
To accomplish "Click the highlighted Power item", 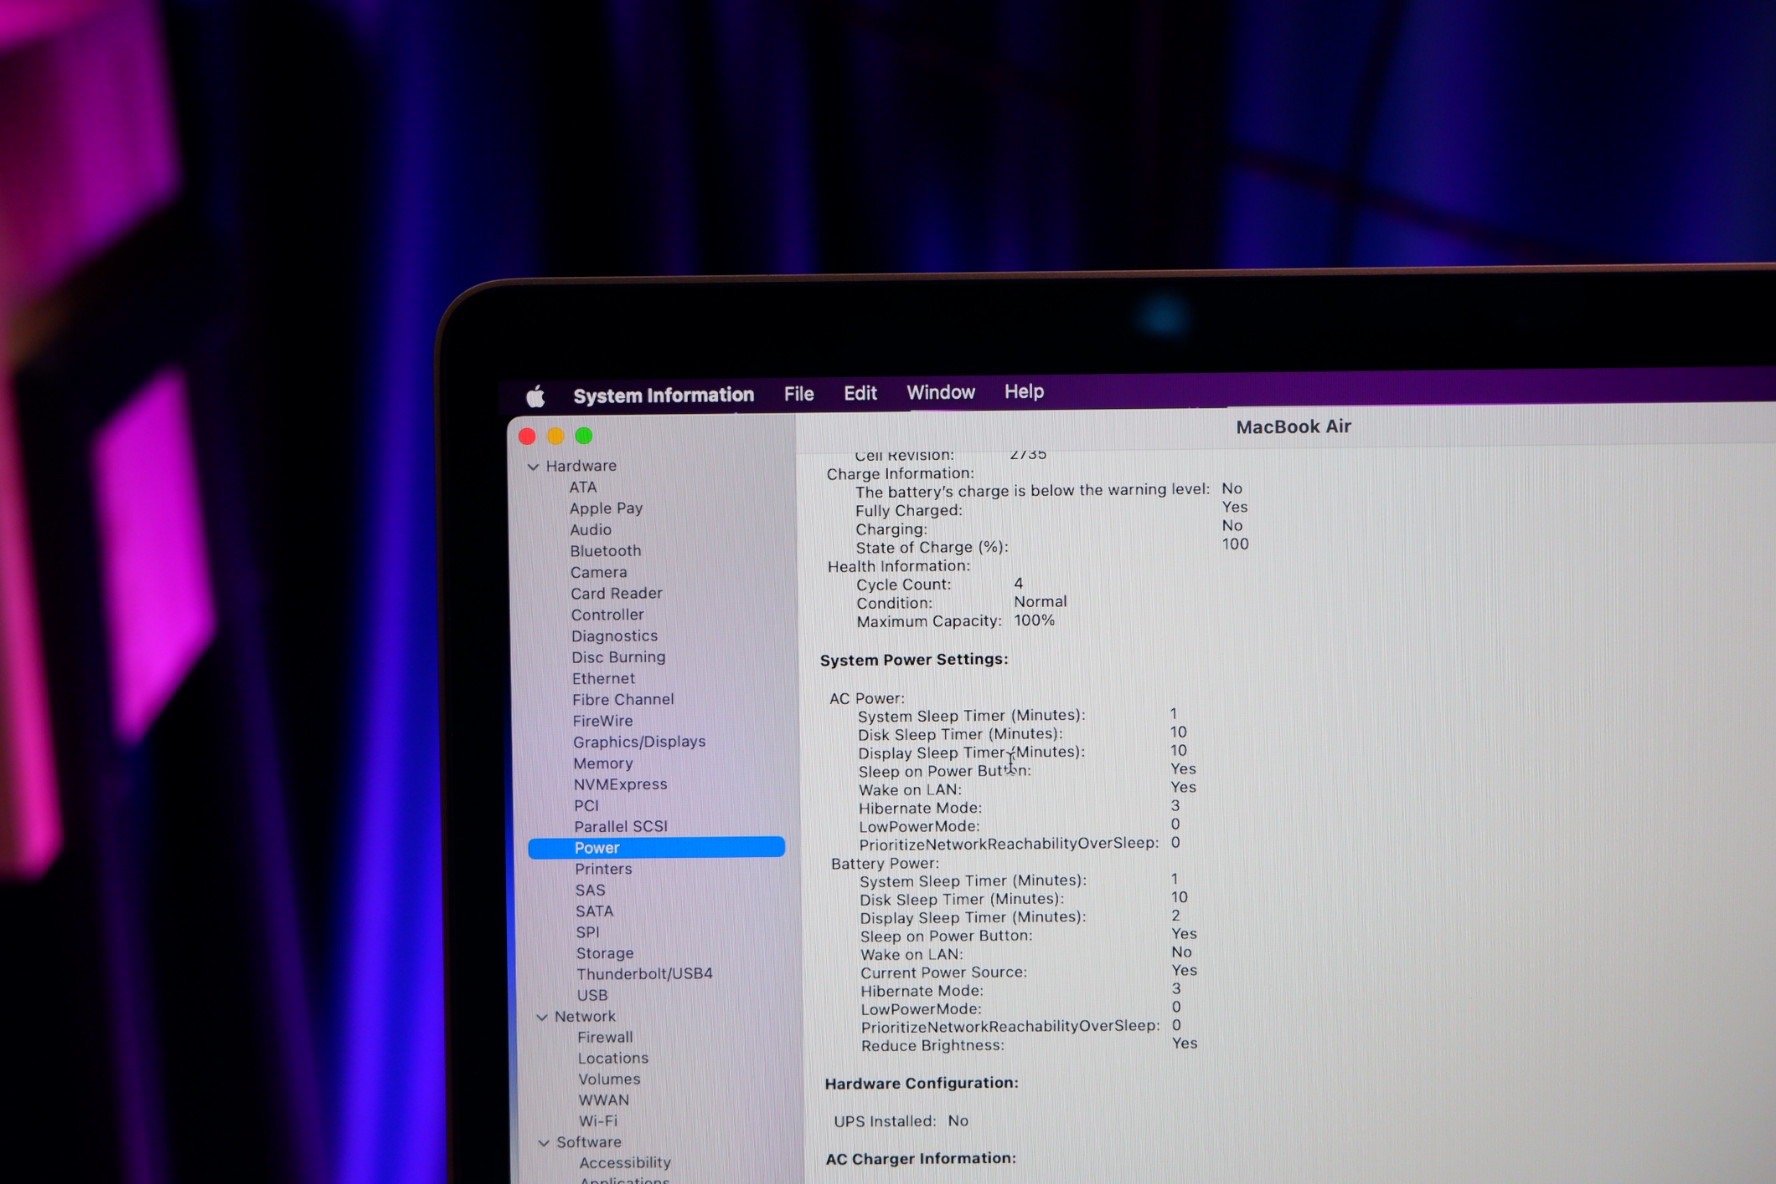I will coord(656,847).
